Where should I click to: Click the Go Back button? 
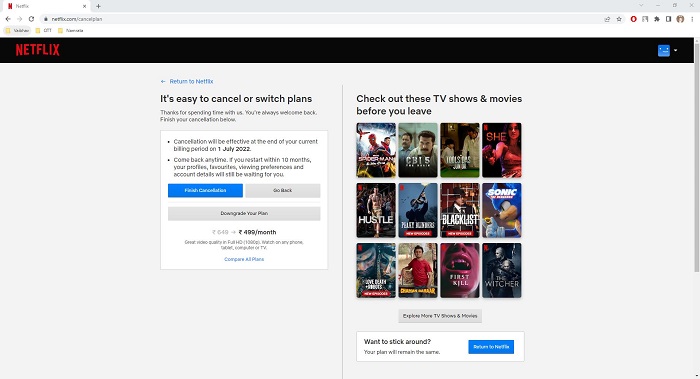(283, 190)
